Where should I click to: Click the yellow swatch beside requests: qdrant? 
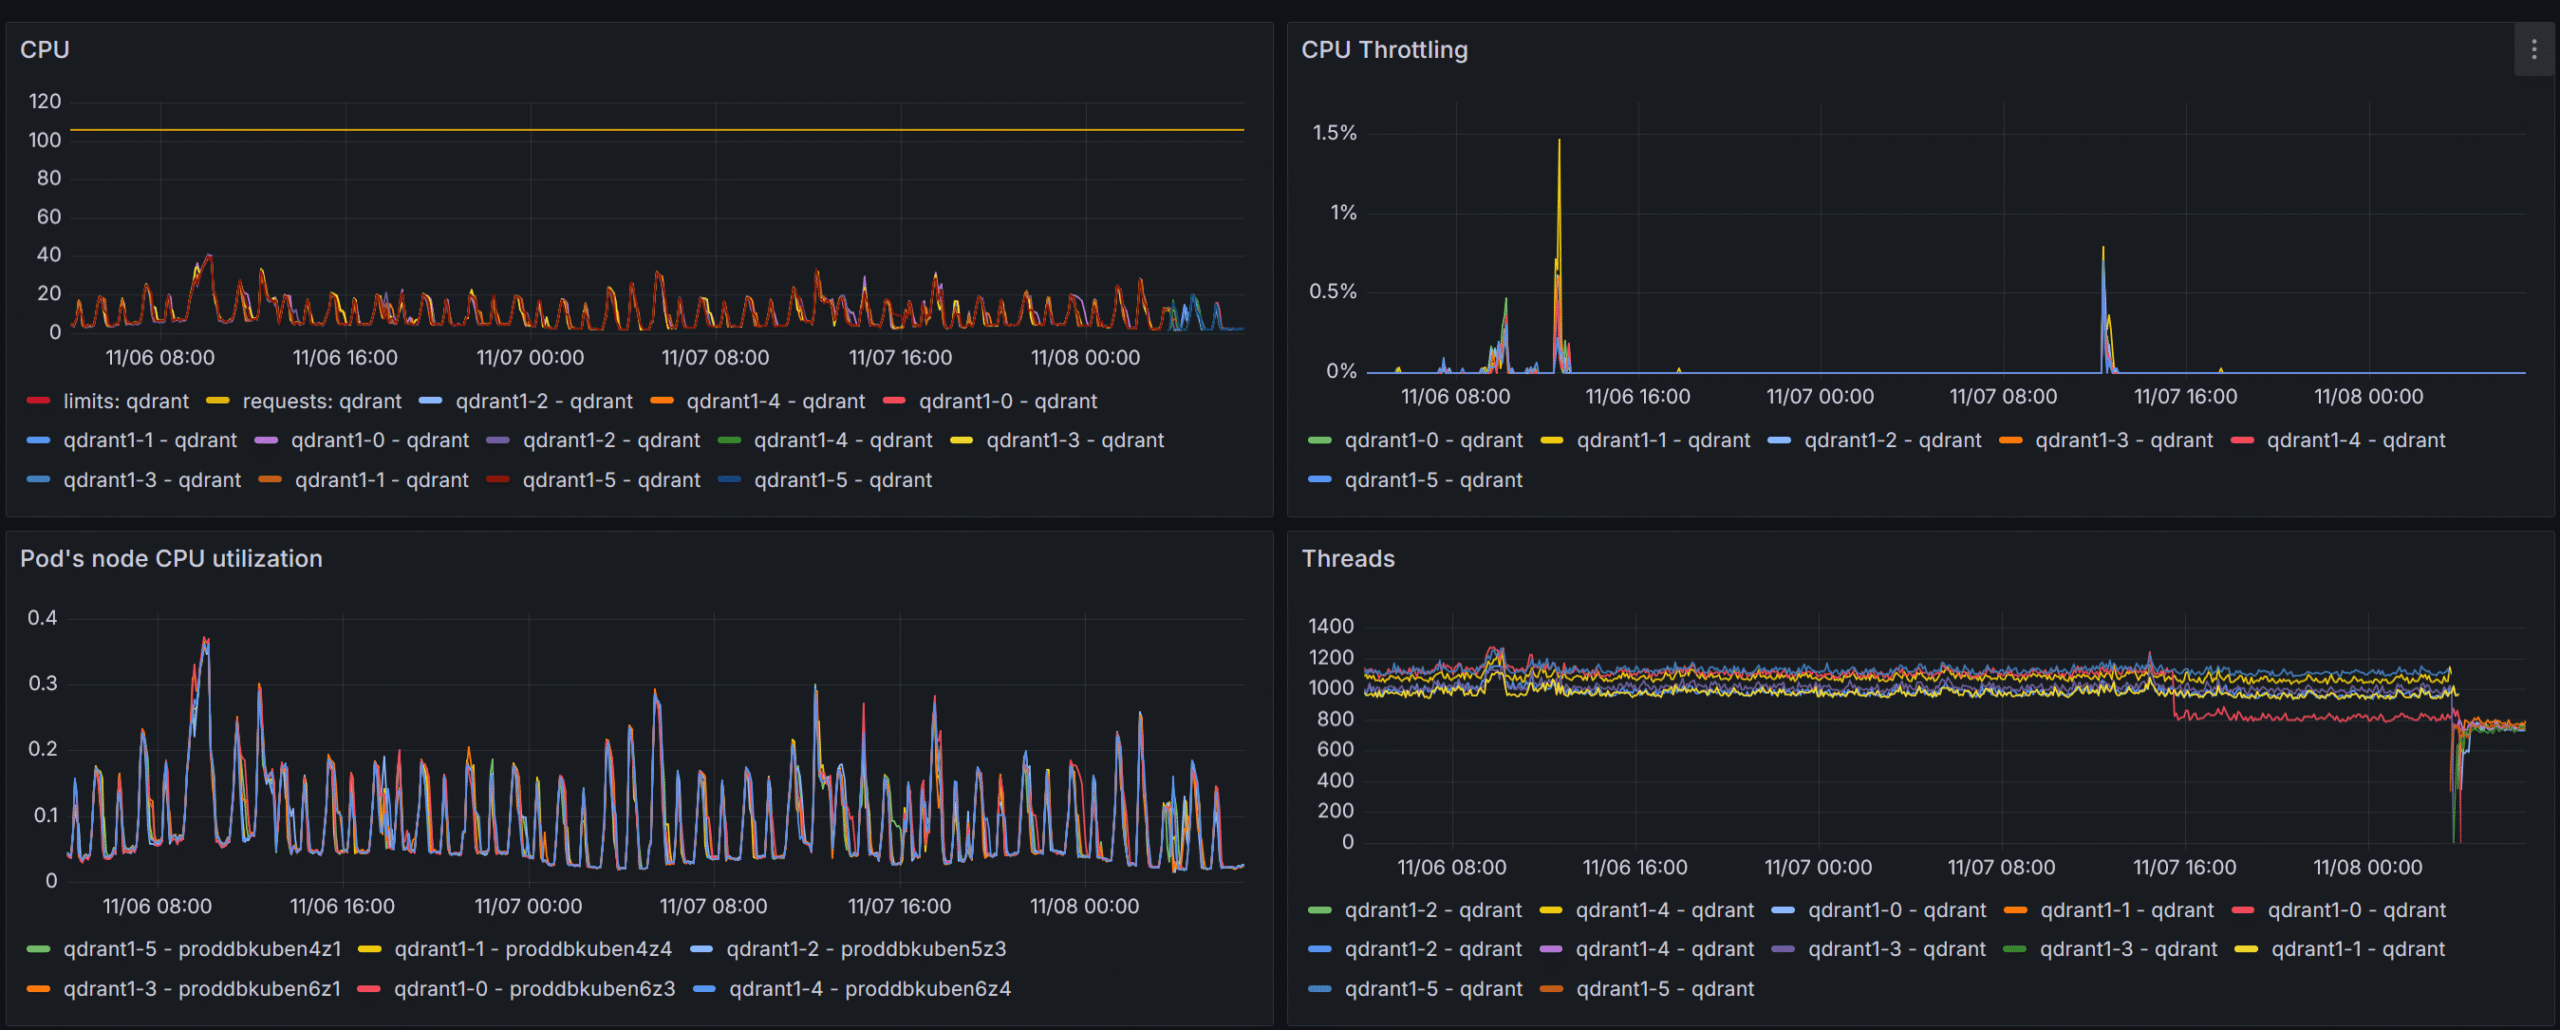pos(218,401)
